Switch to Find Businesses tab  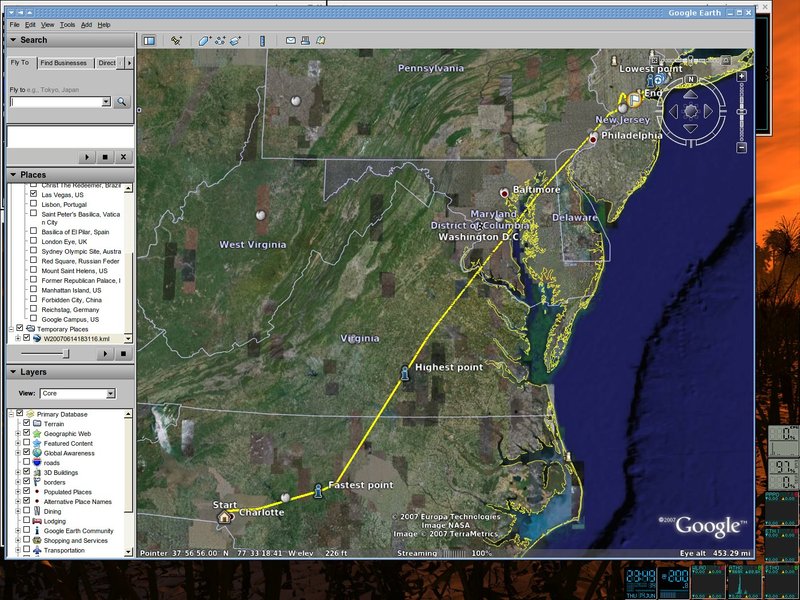(x=64, y=63)
